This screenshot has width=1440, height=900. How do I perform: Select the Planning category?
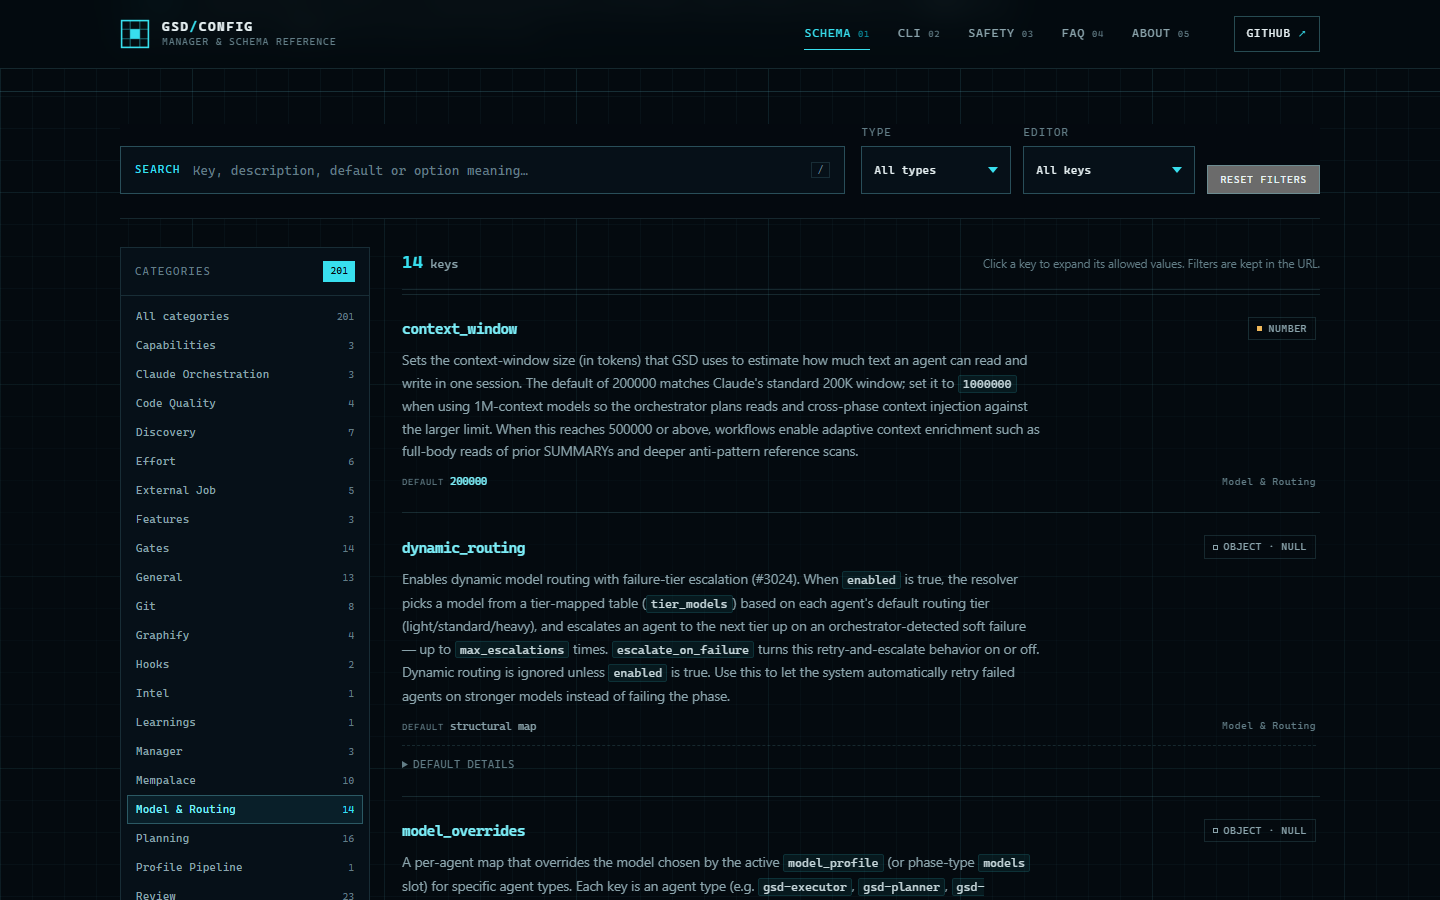point(245,838)
